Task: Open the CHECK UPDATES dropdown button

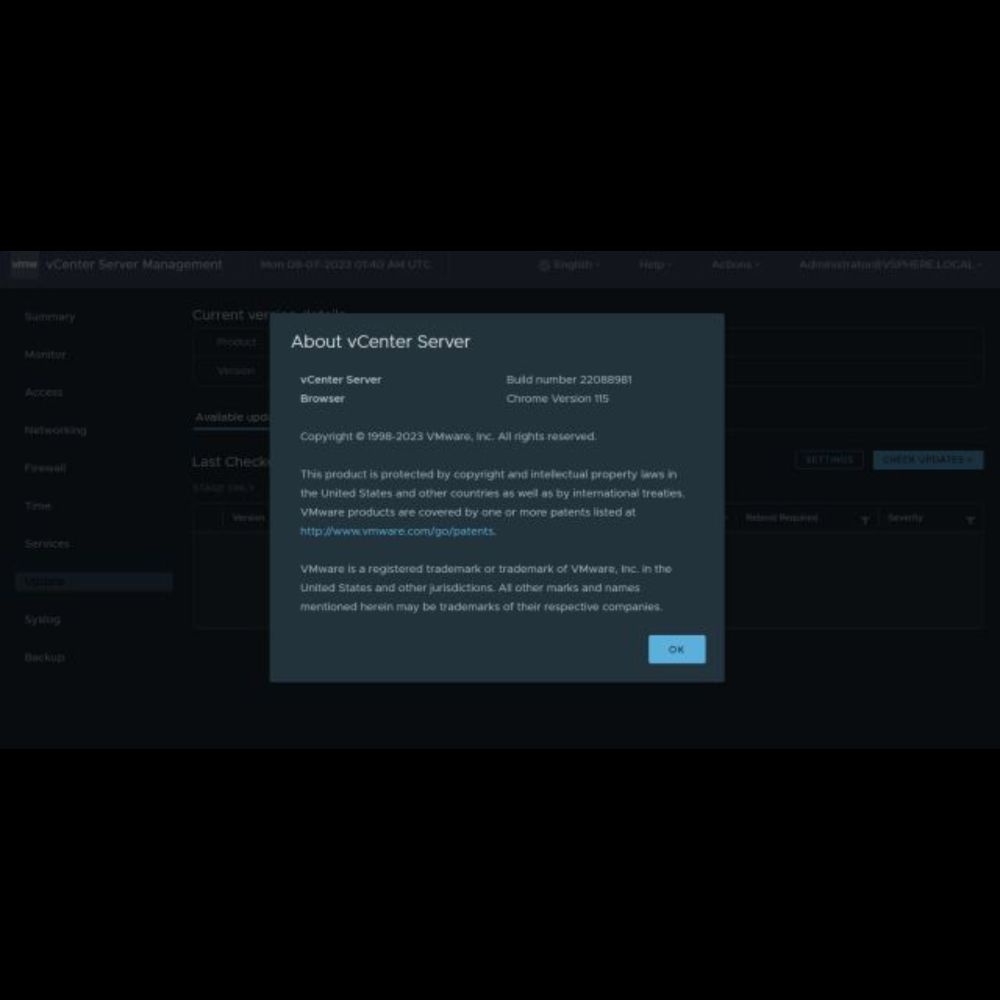Action: click(928, 460)
